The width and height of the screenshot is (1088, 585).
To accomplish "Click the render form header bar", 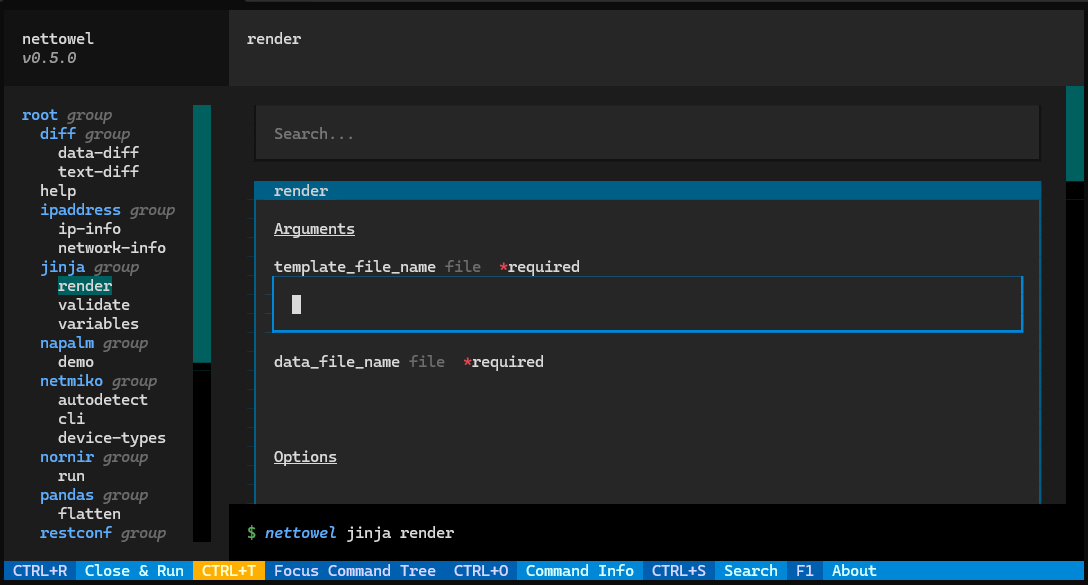I will [x=647, y=191].
